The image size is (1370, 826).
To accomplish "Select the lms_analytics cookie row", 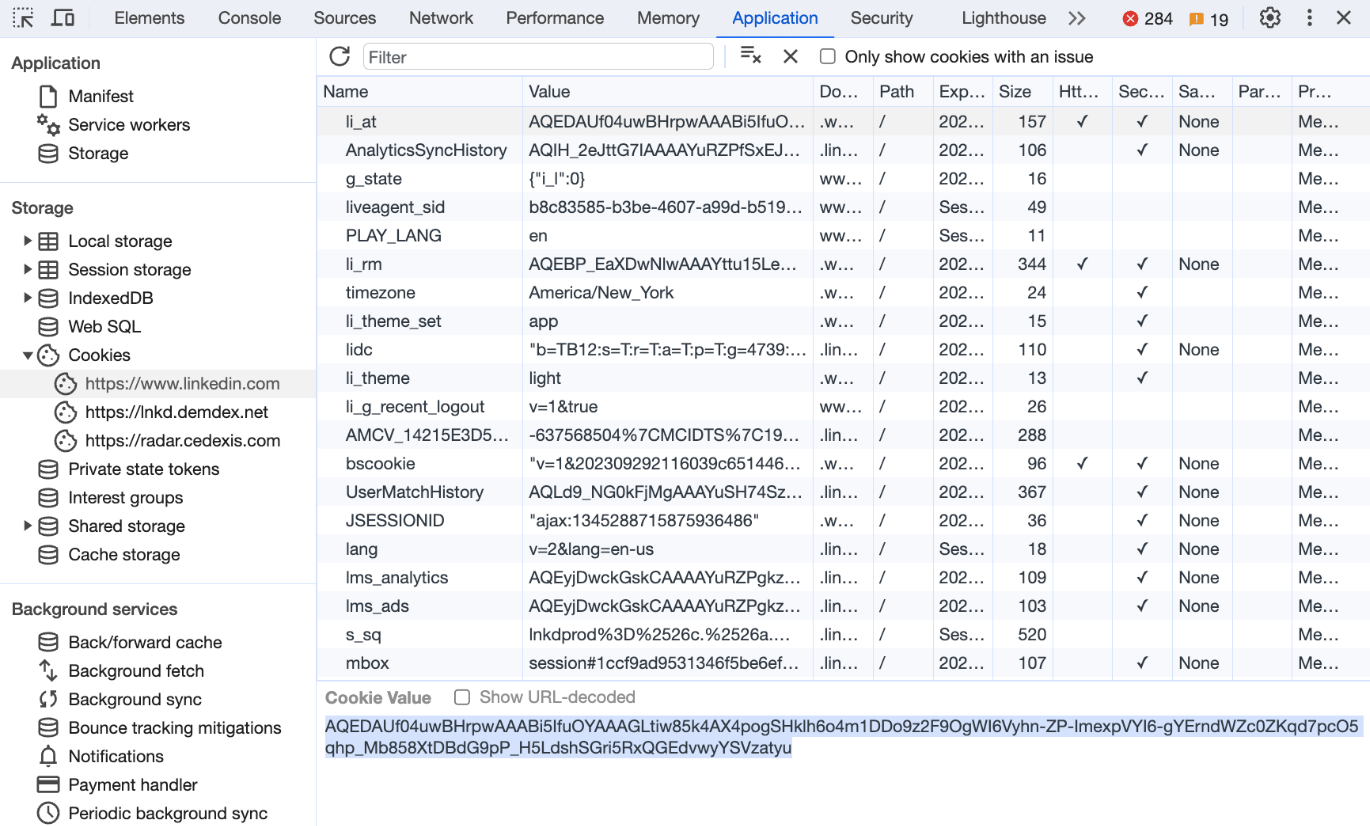I will tap(843, 578).
